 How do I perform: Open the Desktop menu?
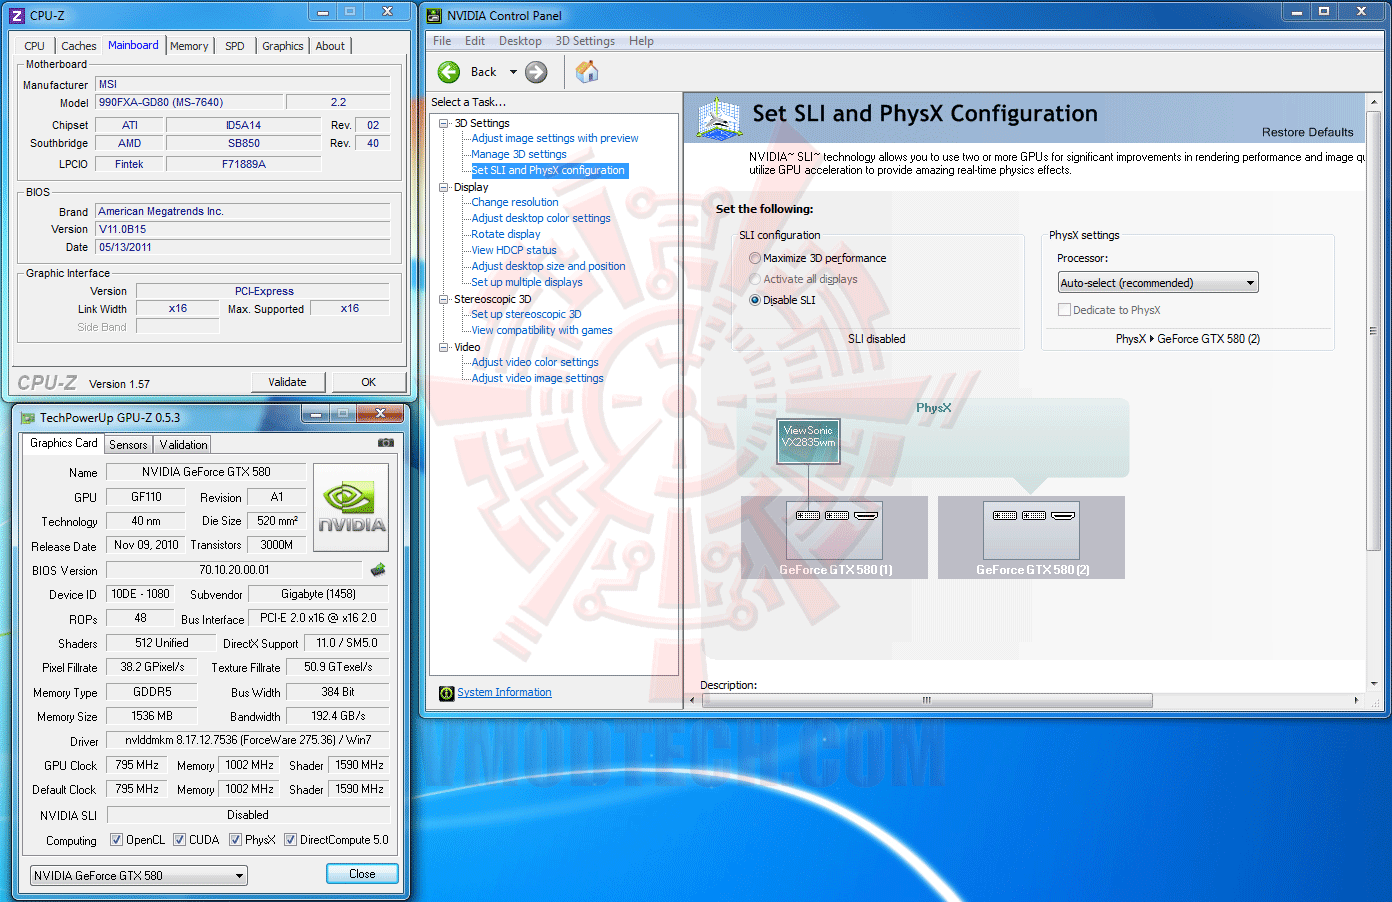point(520,41)
